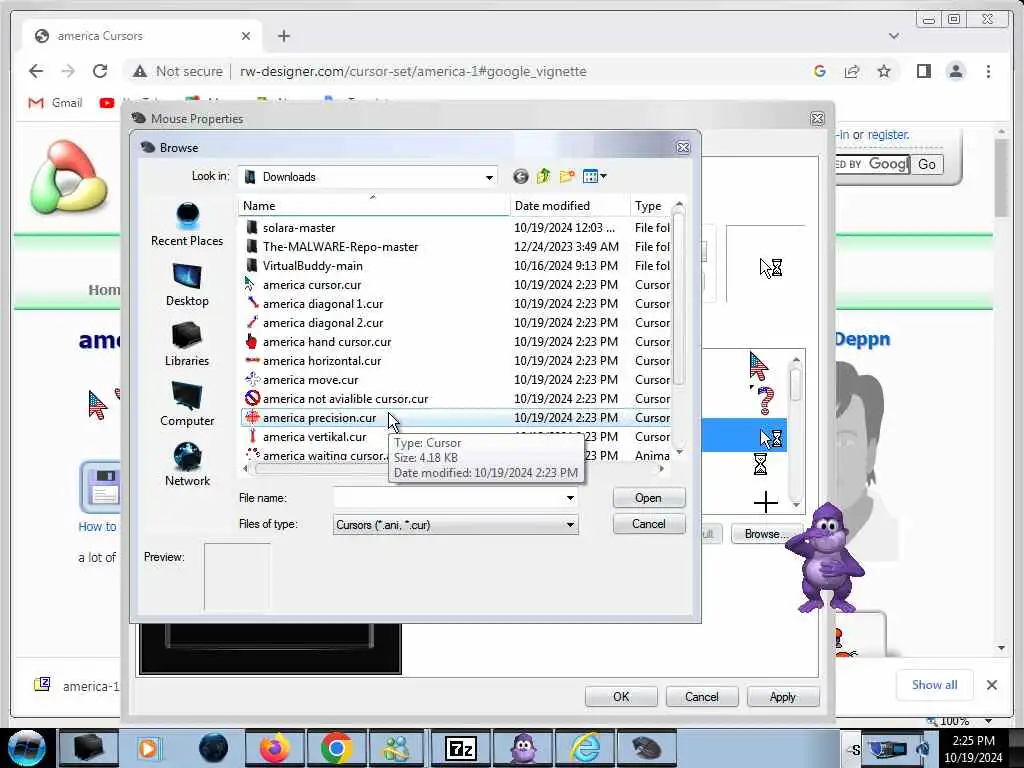The image size is (1024, 768).
Task: Sort files by Type column header
Action: 650,206
